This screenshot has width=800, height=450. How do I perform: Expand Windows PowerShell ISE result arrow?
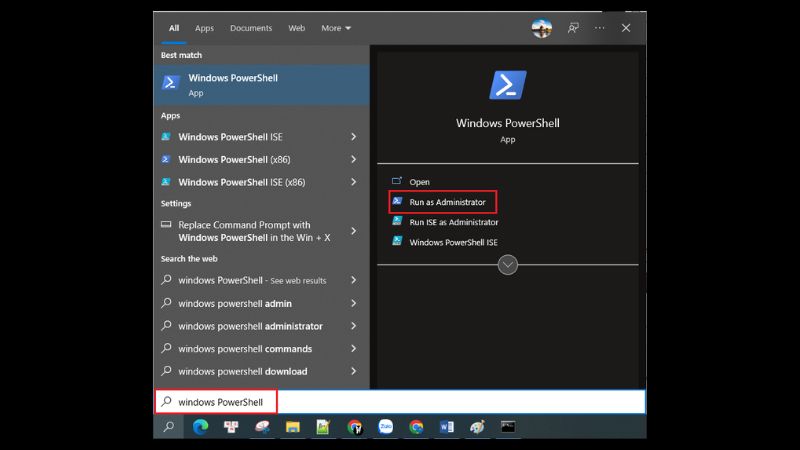(x=354, y=136)
